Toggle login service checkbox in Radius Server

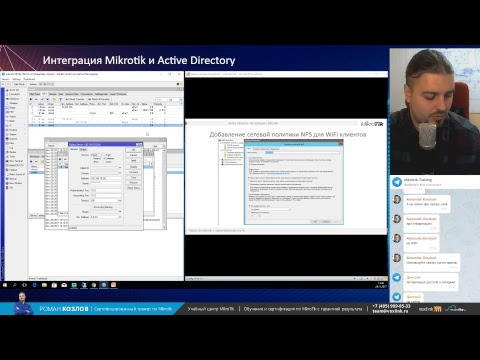(104, 155)
